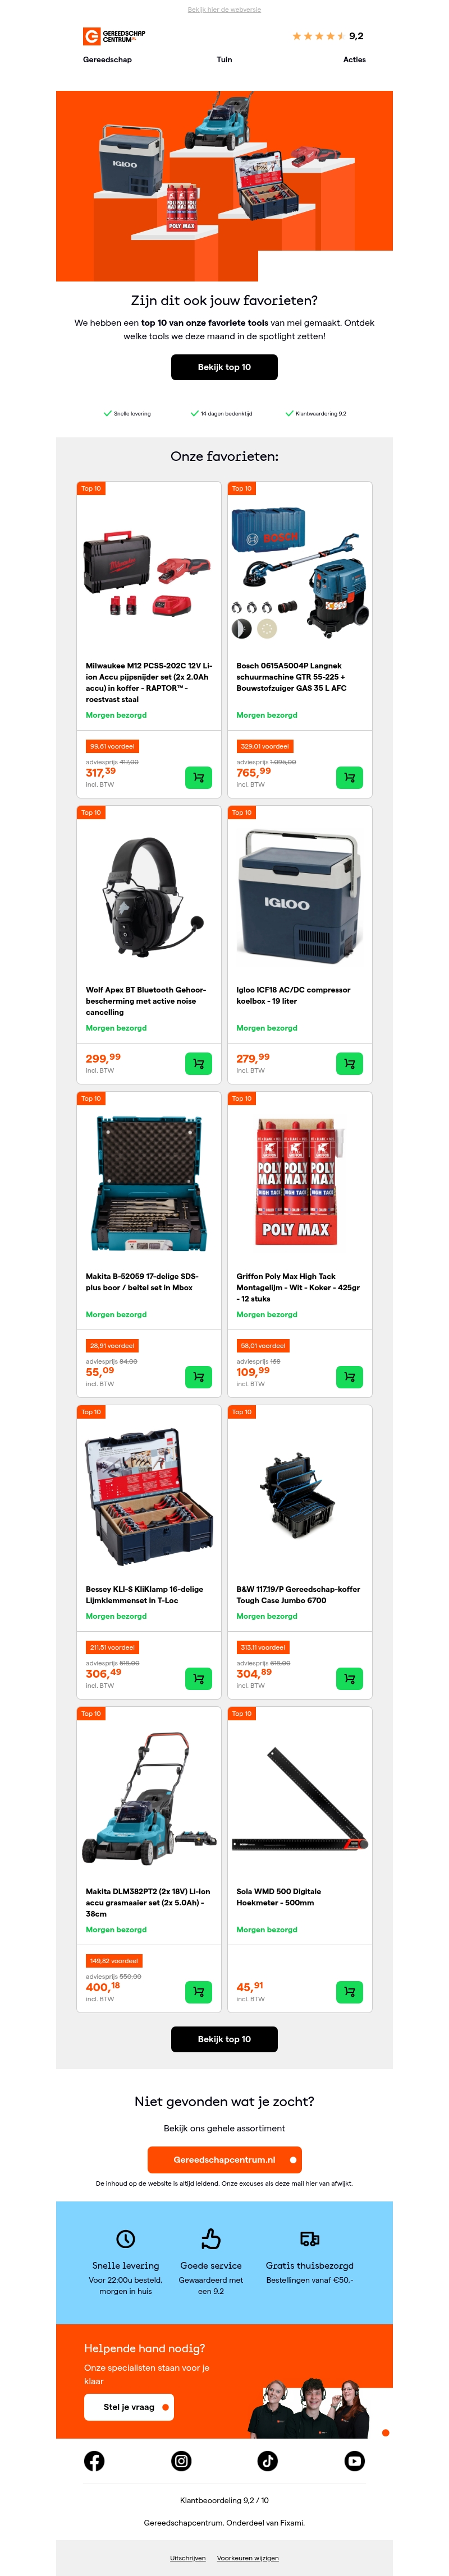
Task: Open the Gereedschap menu item
Action: point(107,60)
